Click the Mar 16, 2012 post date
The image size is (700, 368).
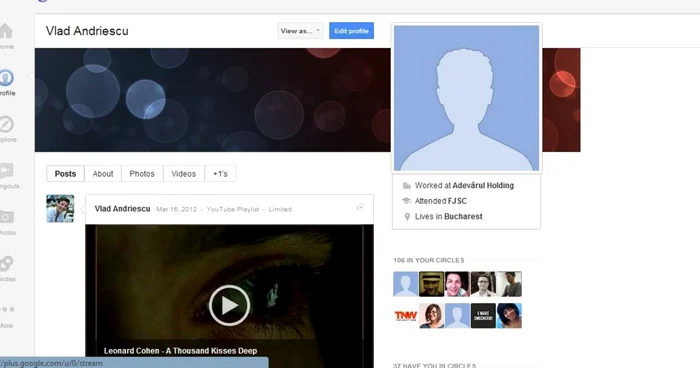[x=176, y=209]
